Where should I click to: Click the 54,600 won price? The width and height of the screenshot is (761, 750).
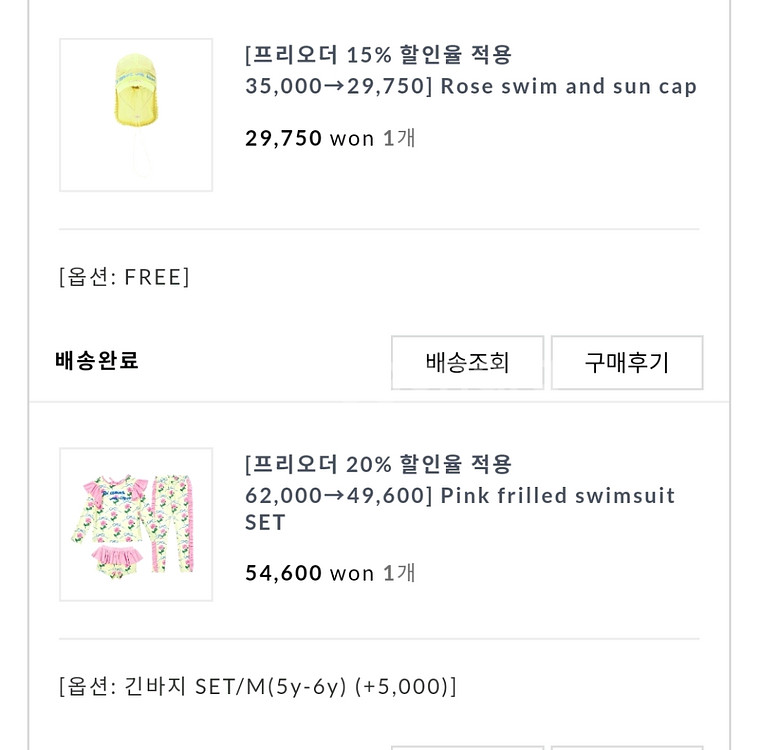[x=309, y=573]
